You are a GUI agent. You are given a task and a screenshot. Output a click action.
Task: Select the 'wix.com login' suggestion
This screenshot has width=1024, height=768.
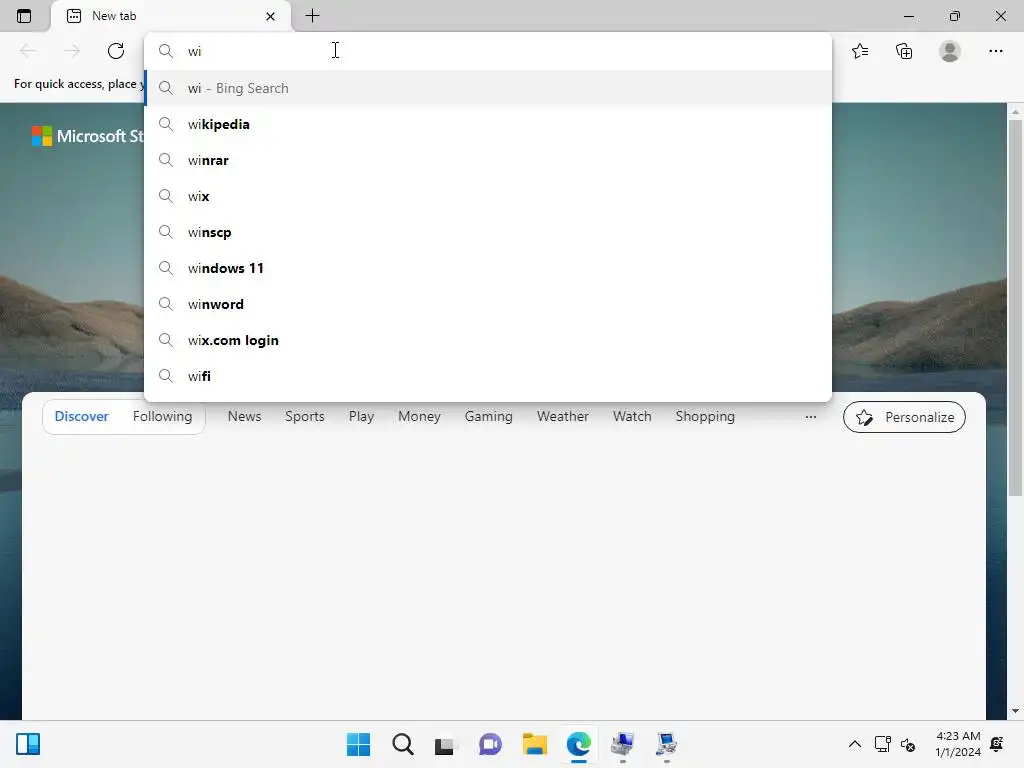488,340
